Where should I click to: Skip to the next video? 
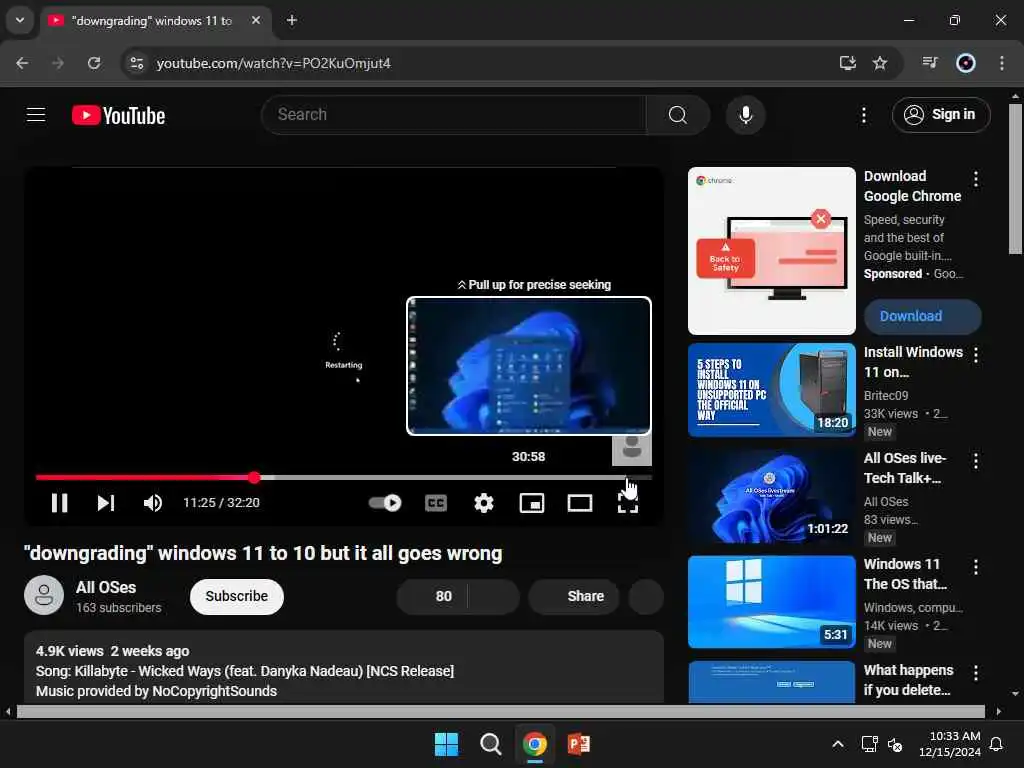click(106, 503)
